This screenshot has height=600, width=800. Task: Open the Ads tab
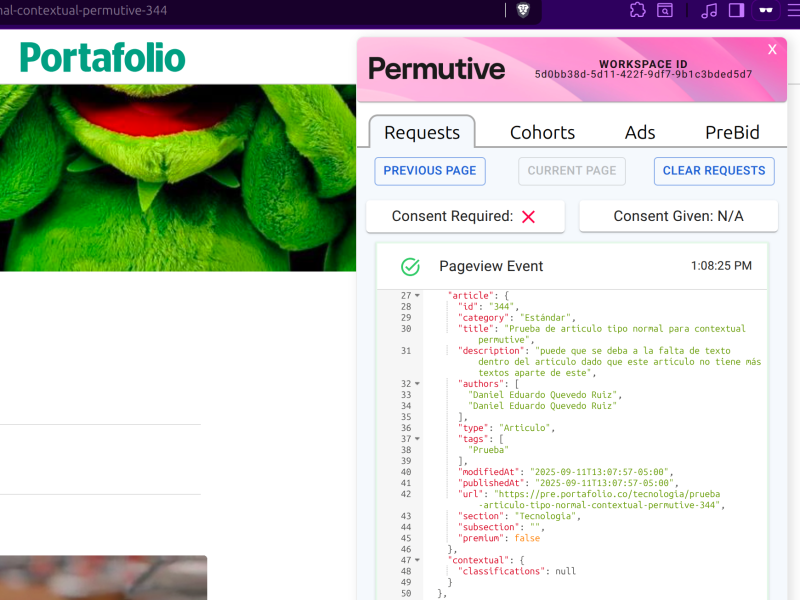click(x=640, y=132)
